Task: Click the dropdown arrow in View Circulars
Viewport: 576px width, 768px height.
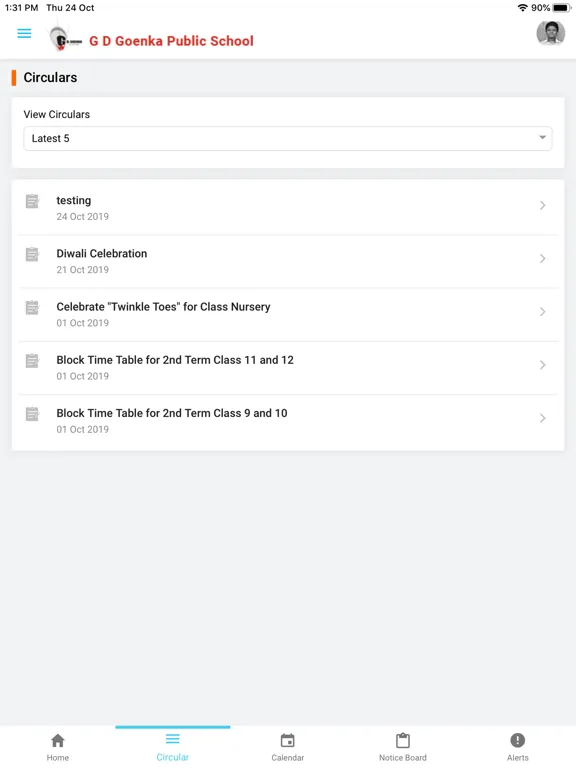Action: 542,138
